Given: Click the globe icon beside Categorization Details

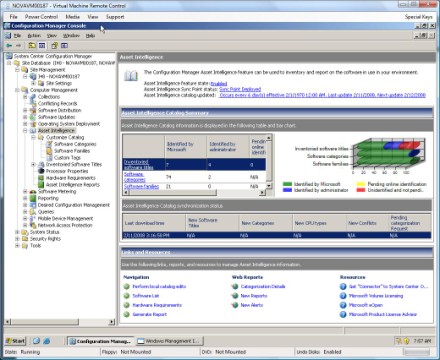Looking at the screenshot, I should 235,286.
